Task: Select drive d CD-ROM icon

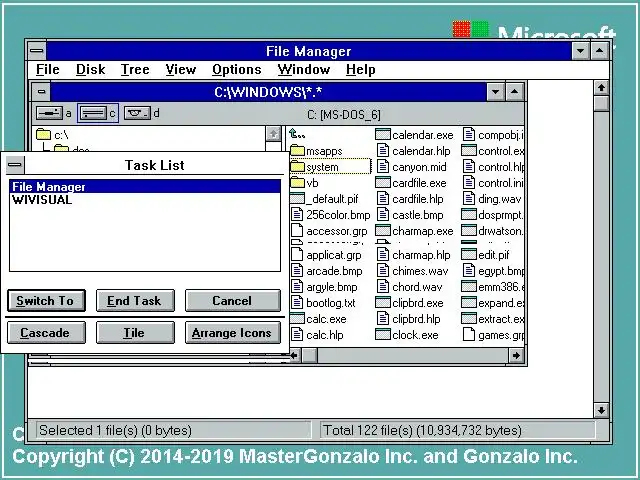Action: (x=137, y=113)
